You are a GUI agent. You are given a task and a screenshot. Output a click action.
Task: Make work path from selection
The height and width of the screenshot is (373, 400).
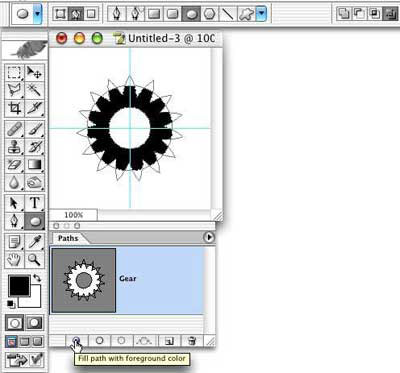pos(144,341)
